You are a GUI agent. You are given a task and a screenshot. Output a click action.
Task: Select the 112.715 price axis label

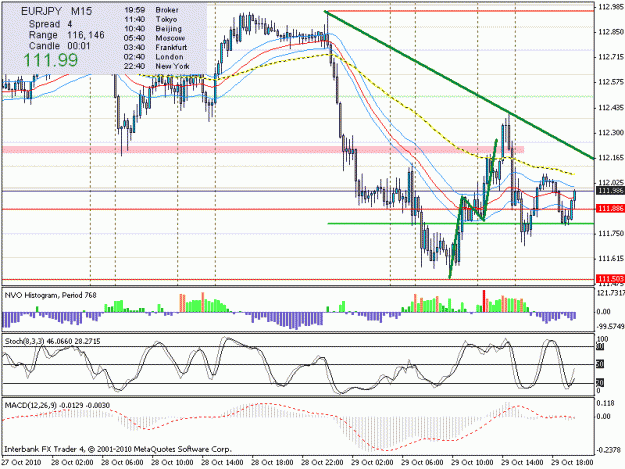611,57
